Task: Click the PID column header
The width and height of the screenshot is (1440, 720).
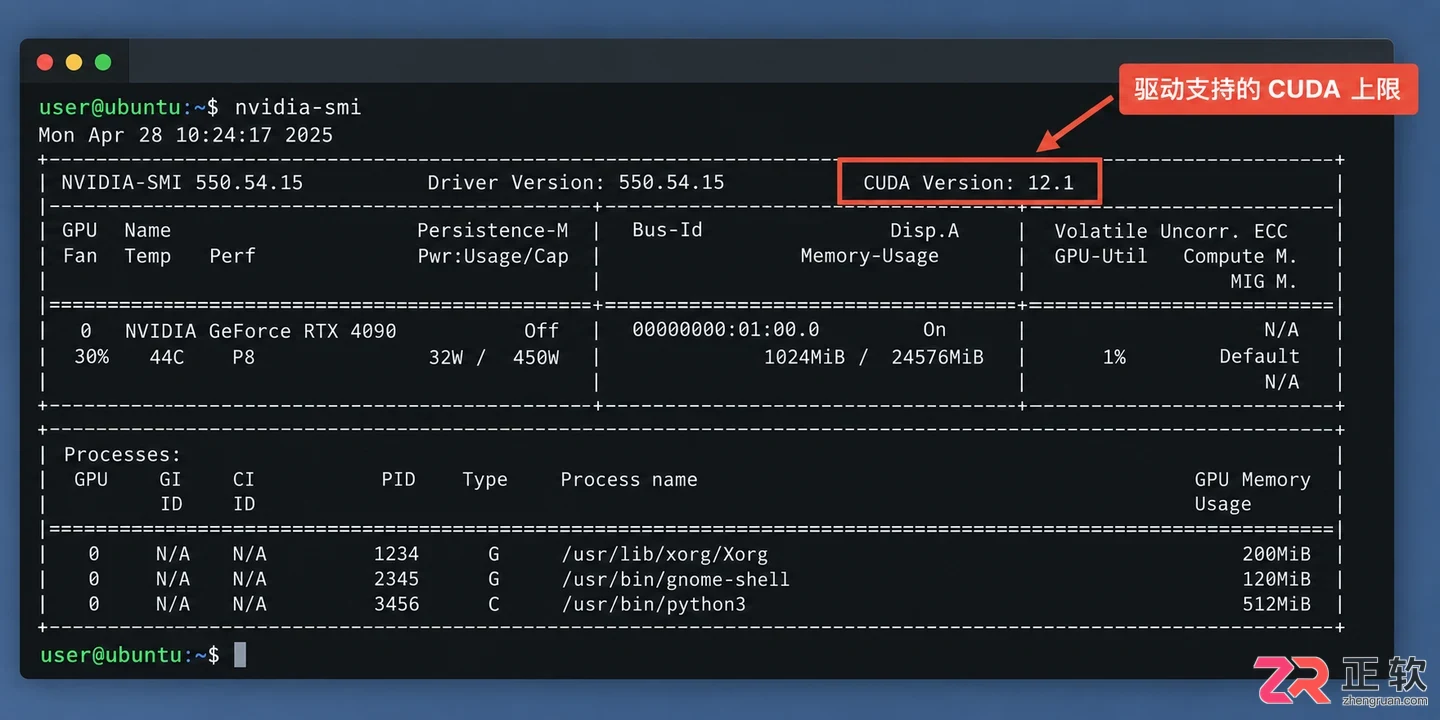Action: (398, 480)
